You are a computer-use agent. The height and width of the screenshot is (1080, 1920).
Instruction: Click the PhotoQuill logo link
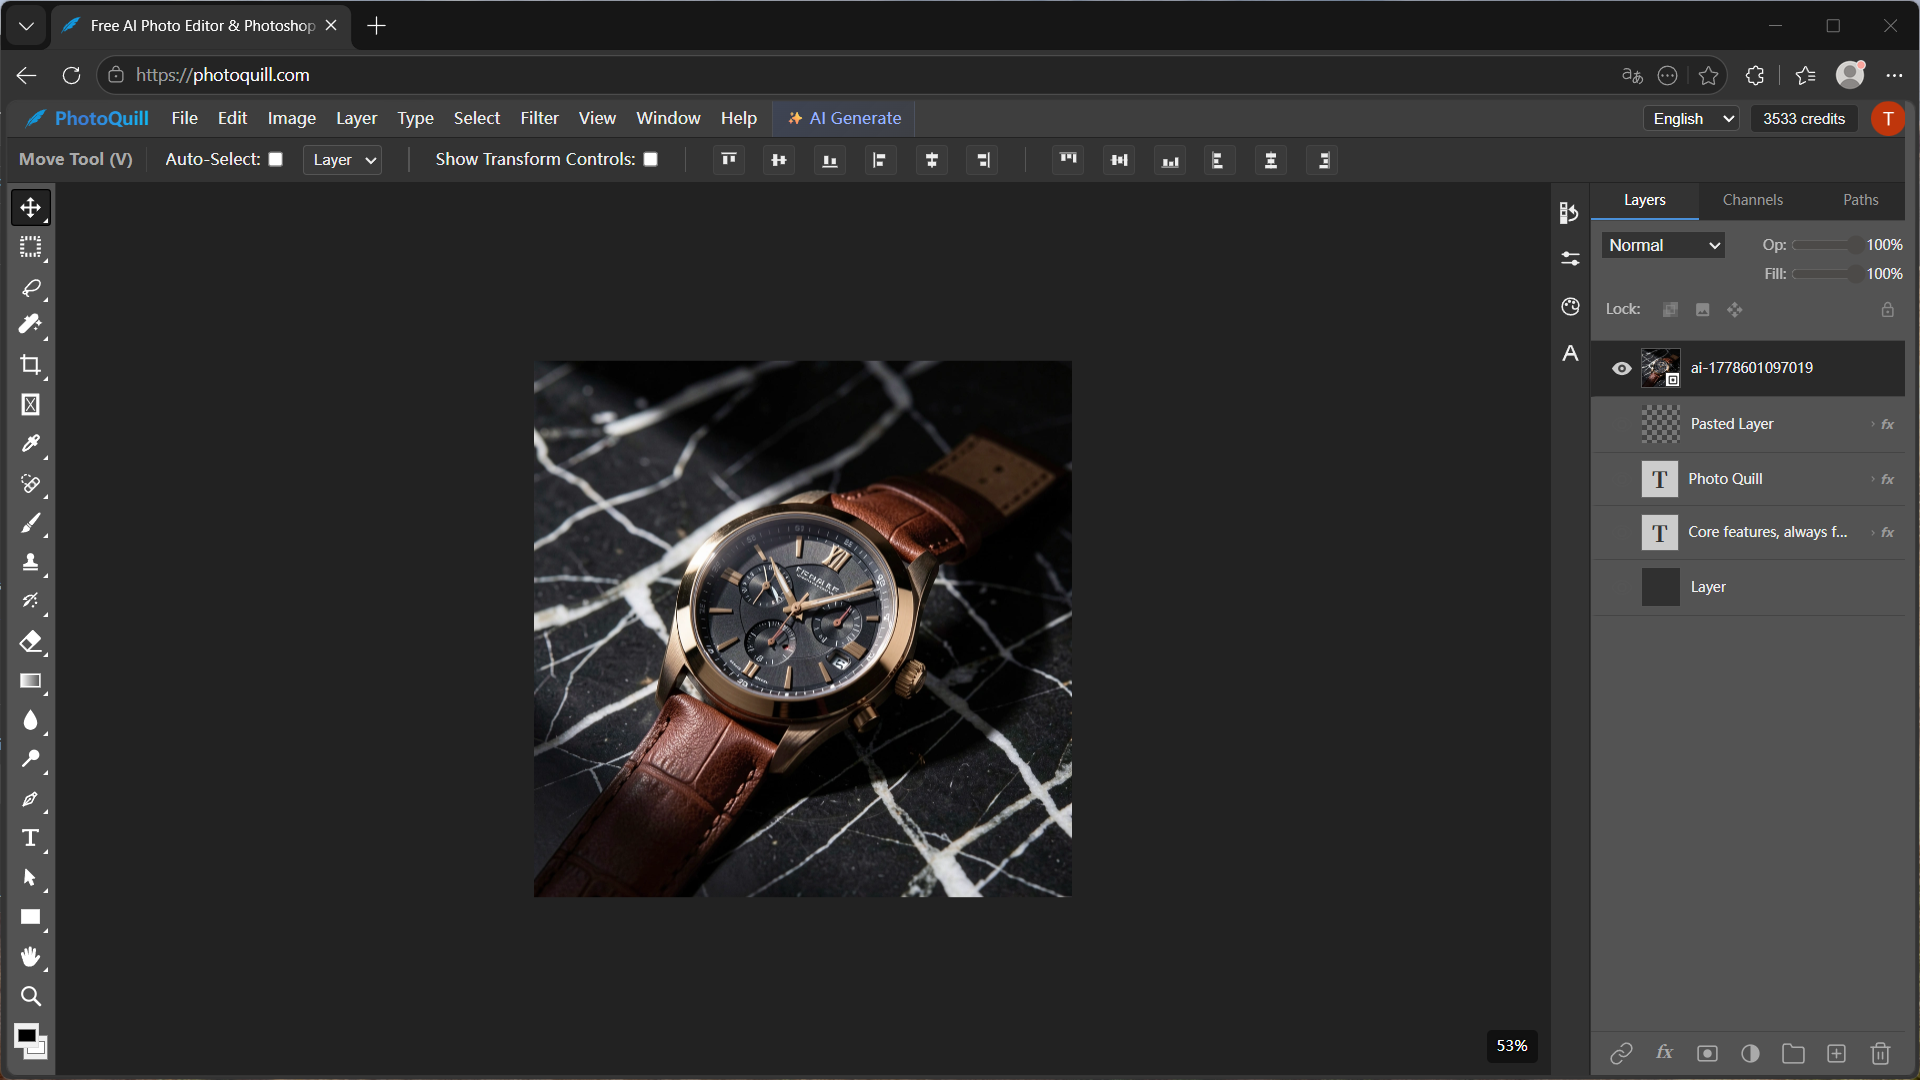click(87, 118)
